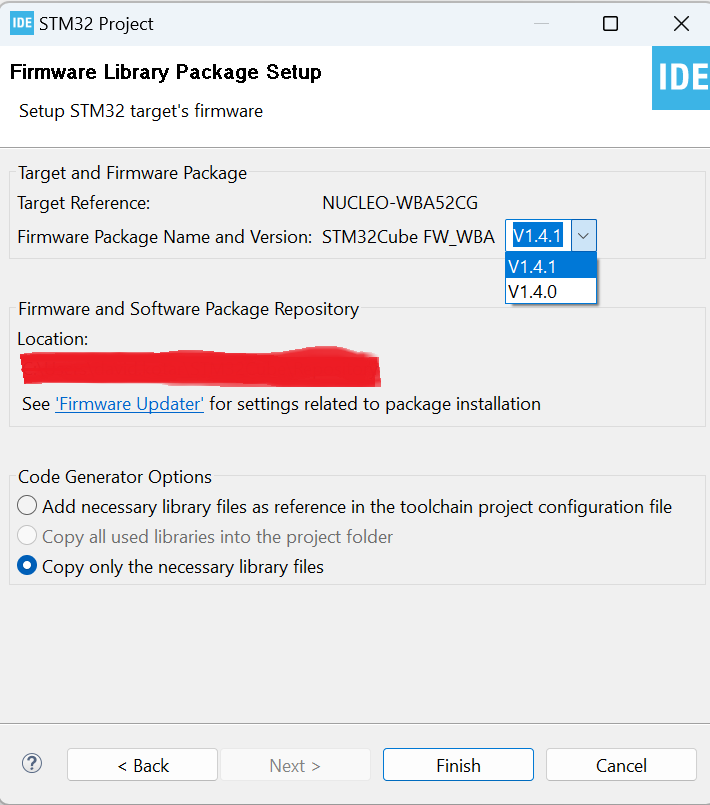Minimize the STM32 Project window

click(540, 24)
